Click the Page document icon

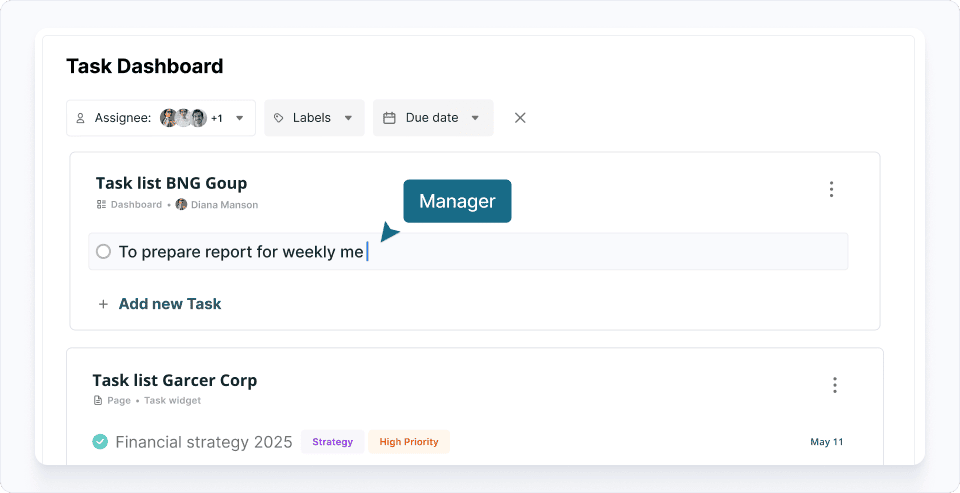[x=98, y=401]
